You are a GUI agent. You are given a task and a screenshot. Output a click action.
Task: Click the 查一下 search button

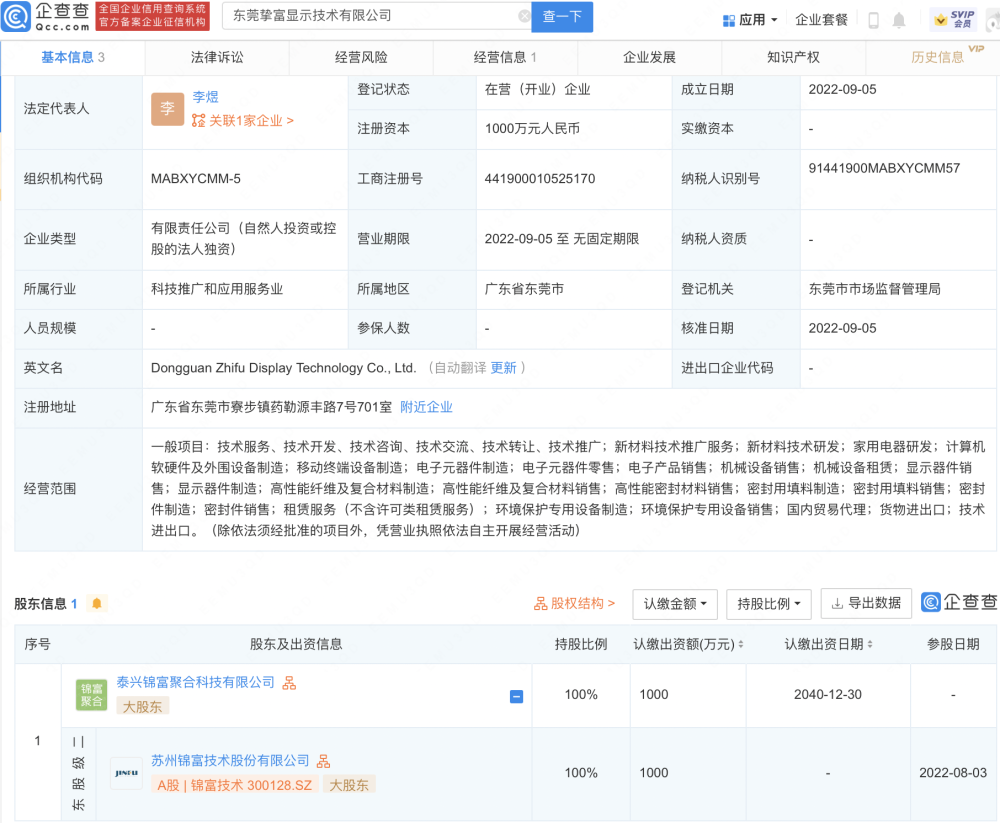click(x=562, y=16)
